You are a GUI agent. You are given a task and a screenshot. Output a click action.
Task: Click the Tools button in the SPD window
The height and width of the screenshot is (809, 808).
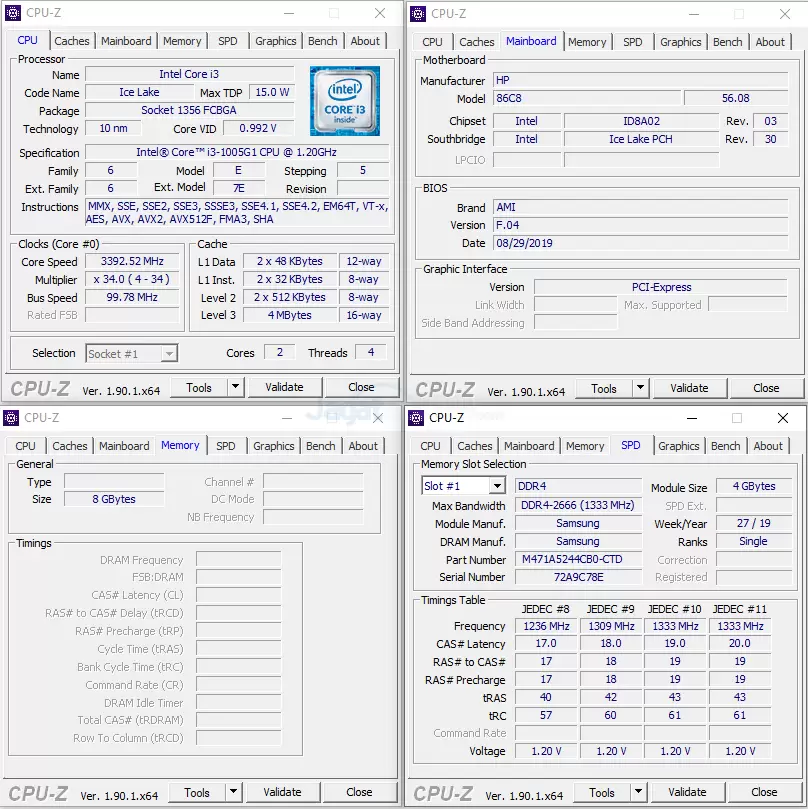602,792
